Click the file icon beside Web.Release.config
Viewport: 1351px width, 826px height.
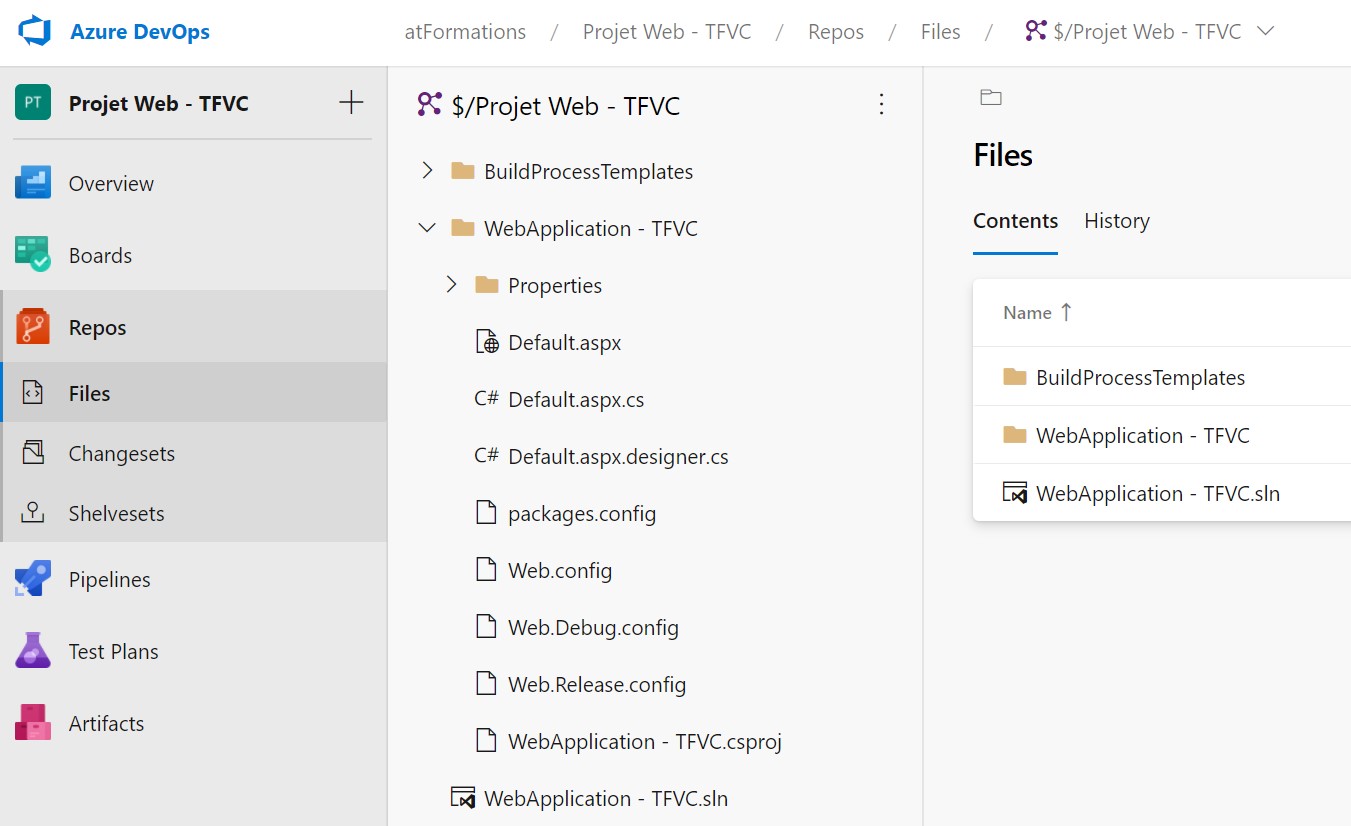[x=486, y=684]
